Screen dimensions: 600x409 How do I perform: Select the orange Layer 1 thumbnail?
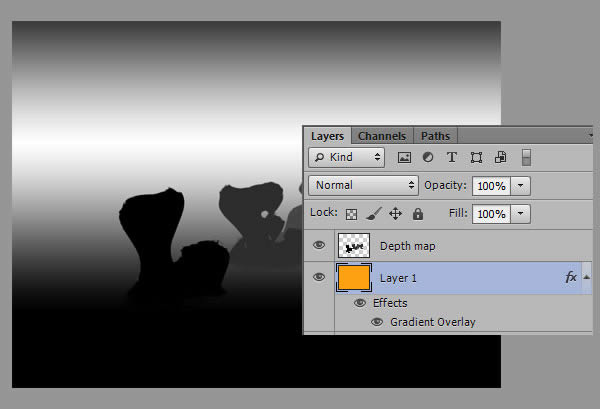353,277
